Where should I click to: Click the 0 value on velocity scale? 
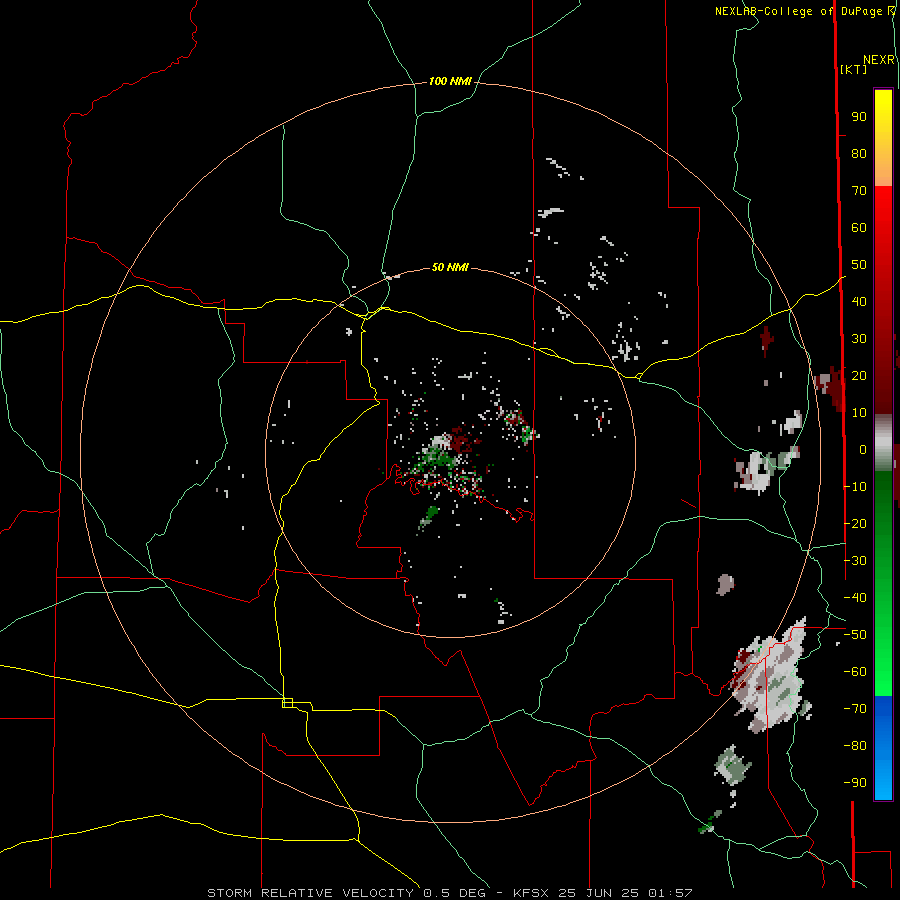click(x=863, y=450)
